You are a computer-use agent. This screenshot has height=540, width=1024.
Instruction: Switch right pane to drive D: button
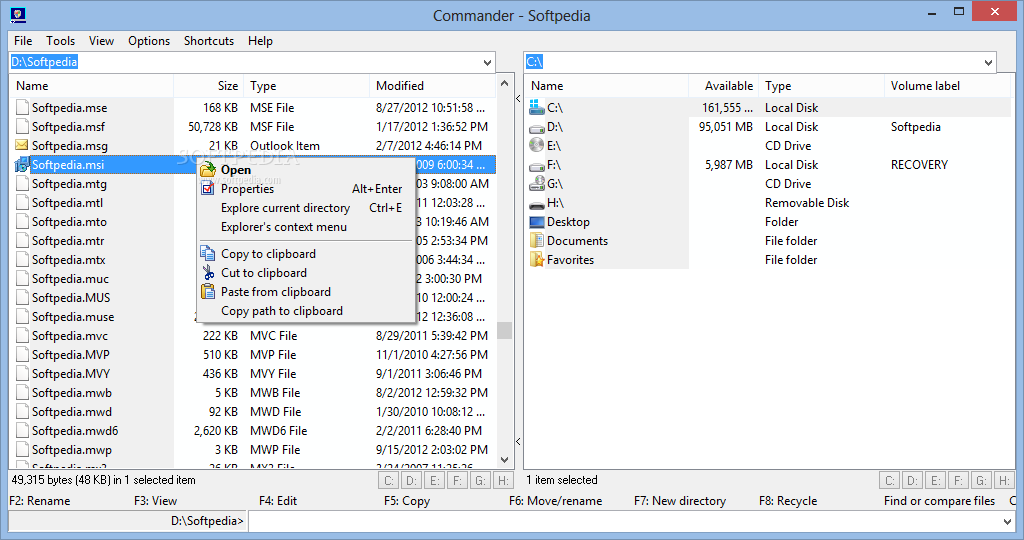(912, 481)
